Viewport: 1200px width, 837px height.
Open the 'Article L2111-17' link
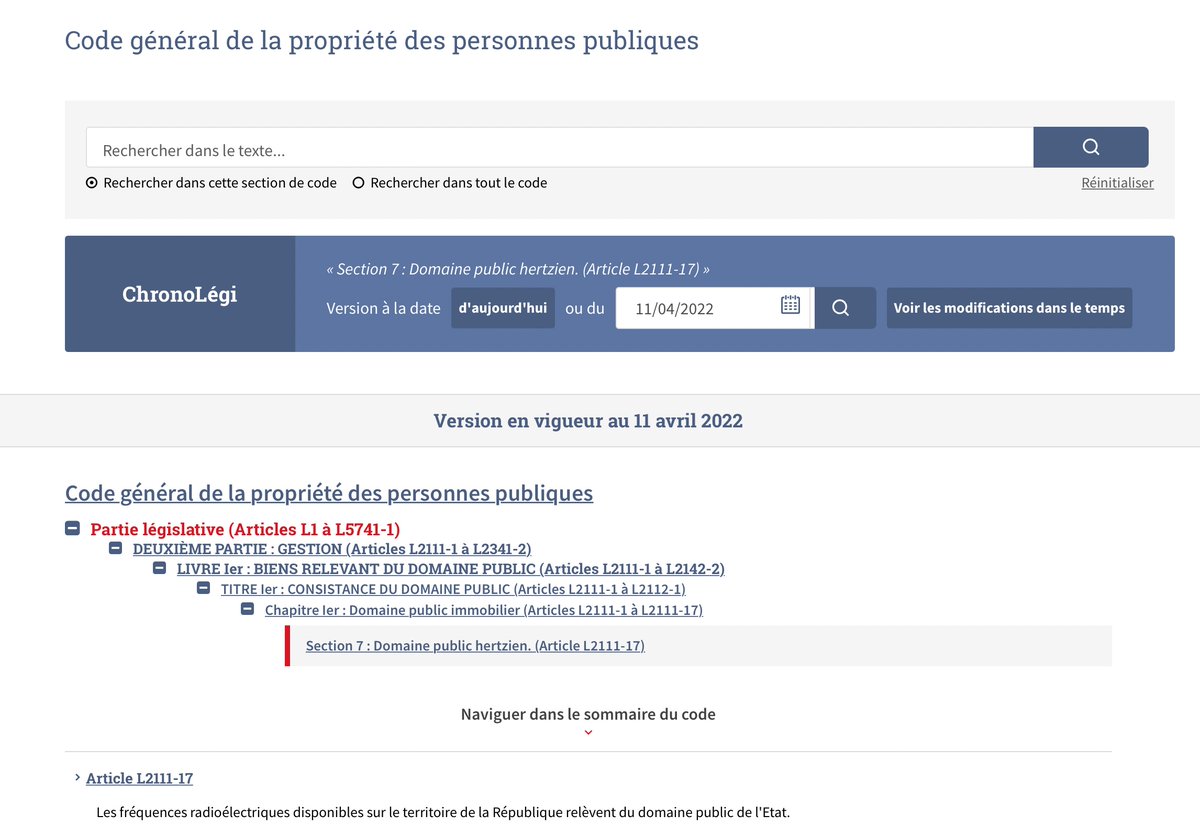point(139,778)
